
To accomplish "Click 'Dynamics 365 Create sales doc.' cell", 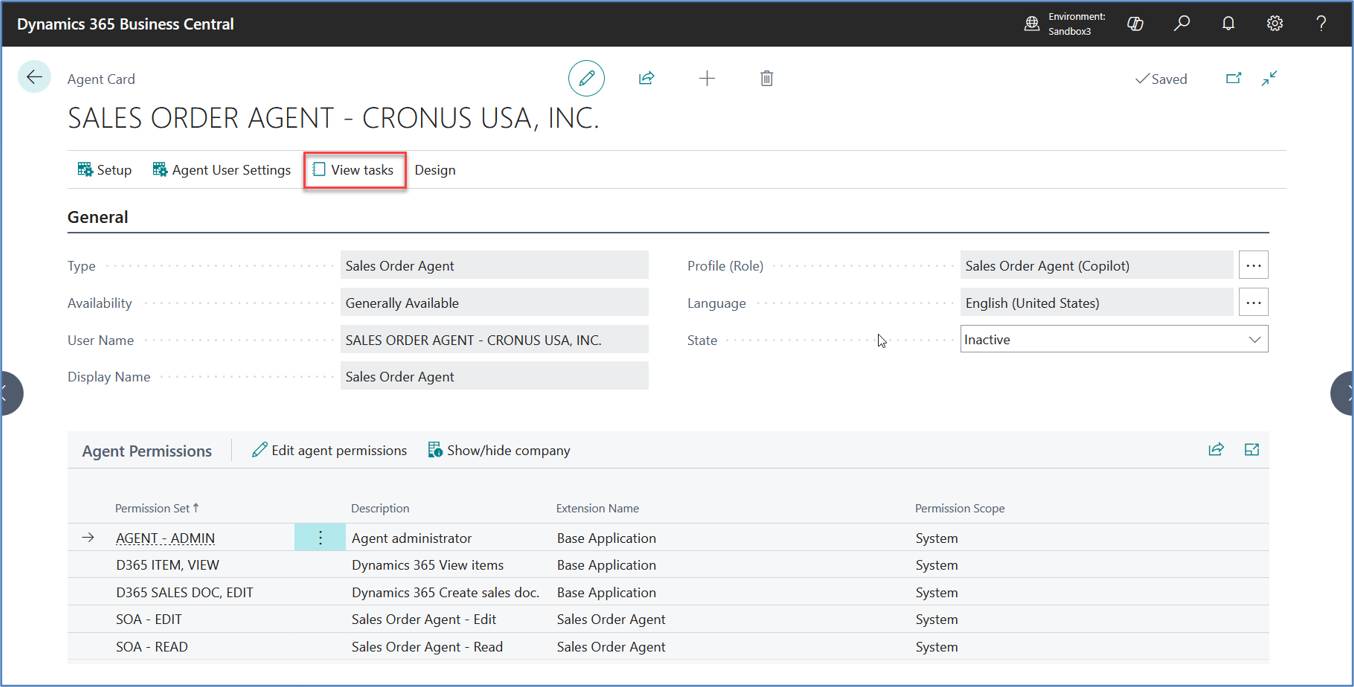I will [x=445, y=592].
